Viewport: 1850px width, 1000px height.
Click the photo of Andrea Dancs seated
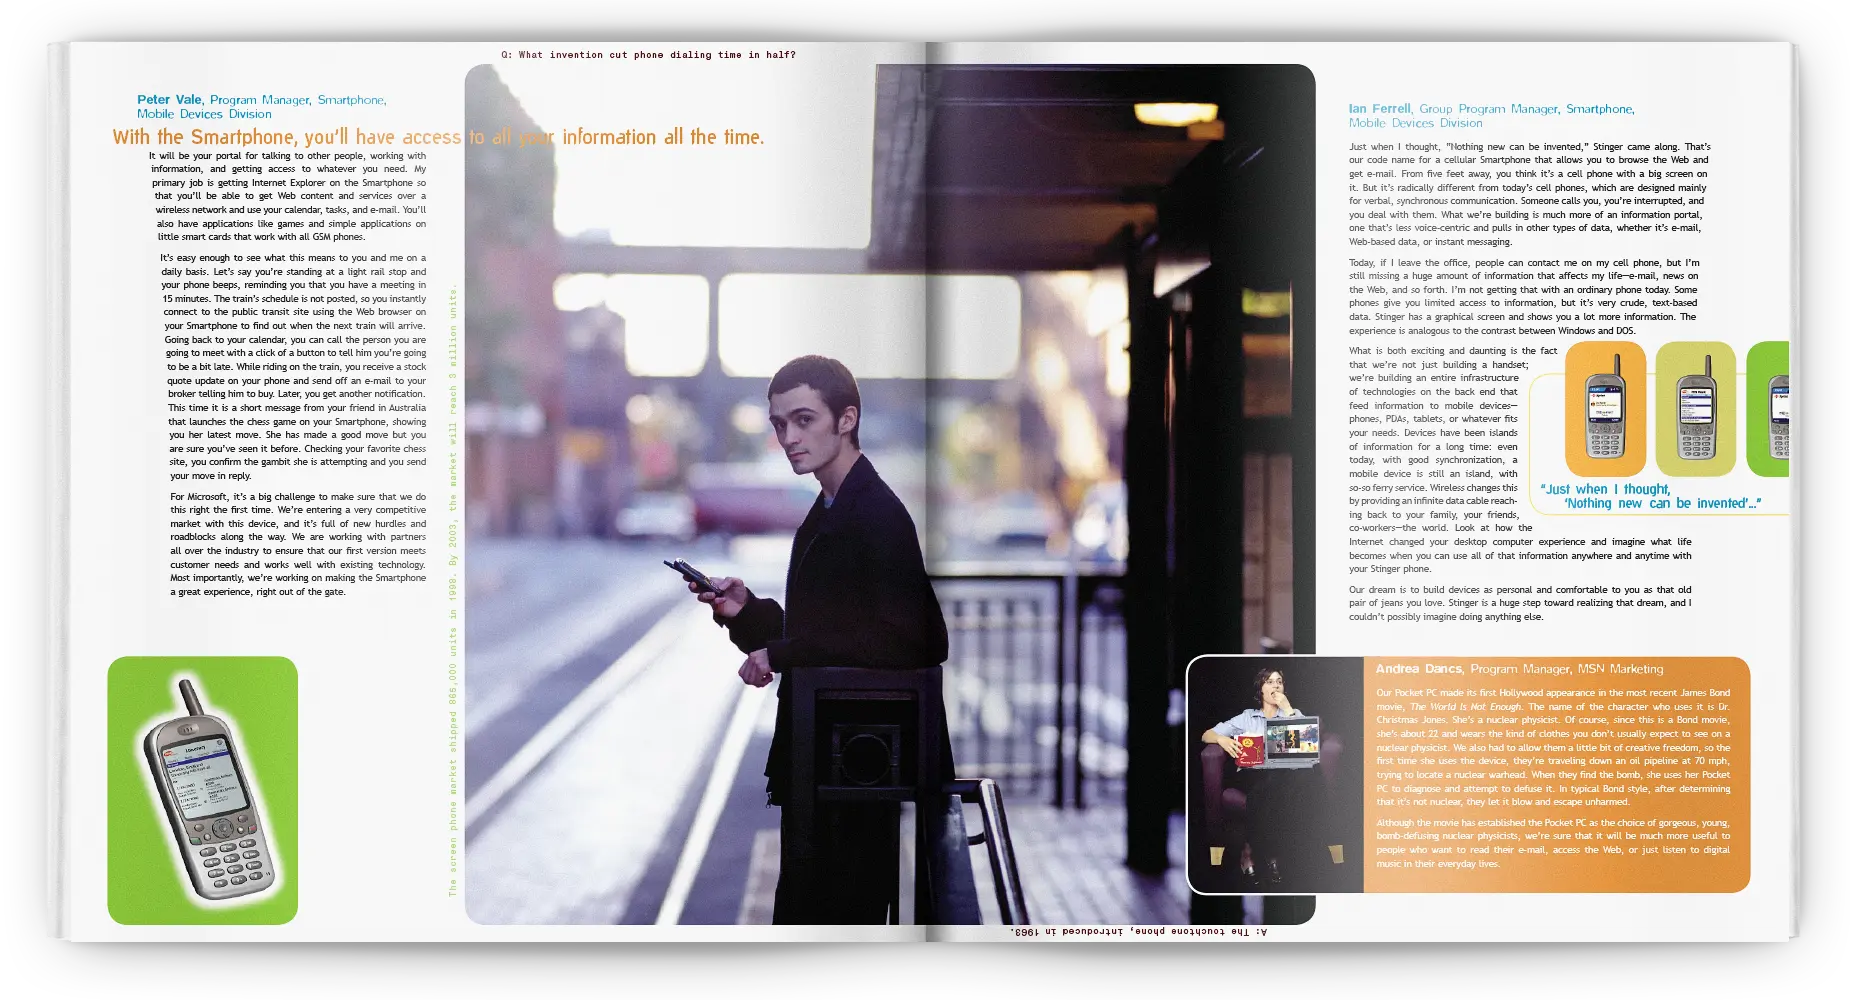pyautogui.click(x=1274, y=774)
